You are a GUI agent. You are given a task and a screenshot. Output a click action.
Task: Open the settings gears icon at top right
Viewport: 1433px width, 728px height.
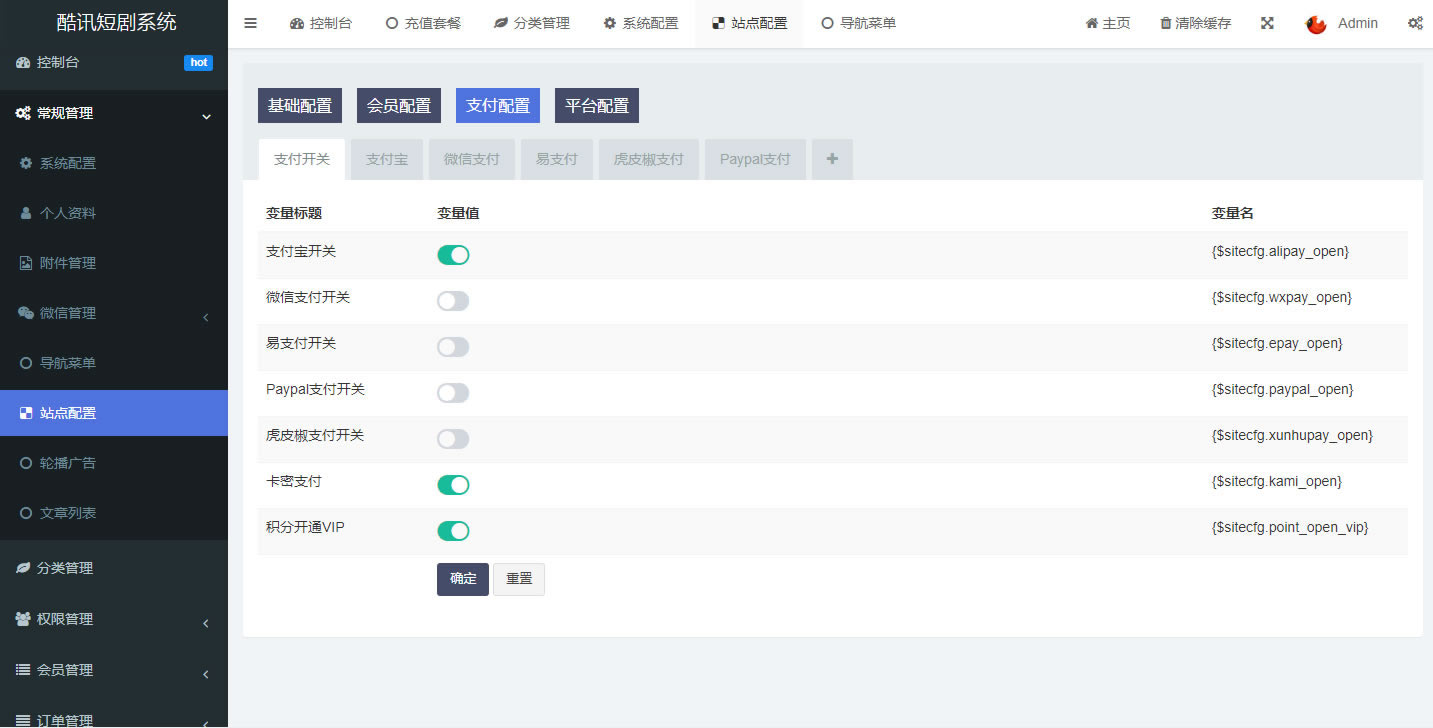coord(1415,23)
